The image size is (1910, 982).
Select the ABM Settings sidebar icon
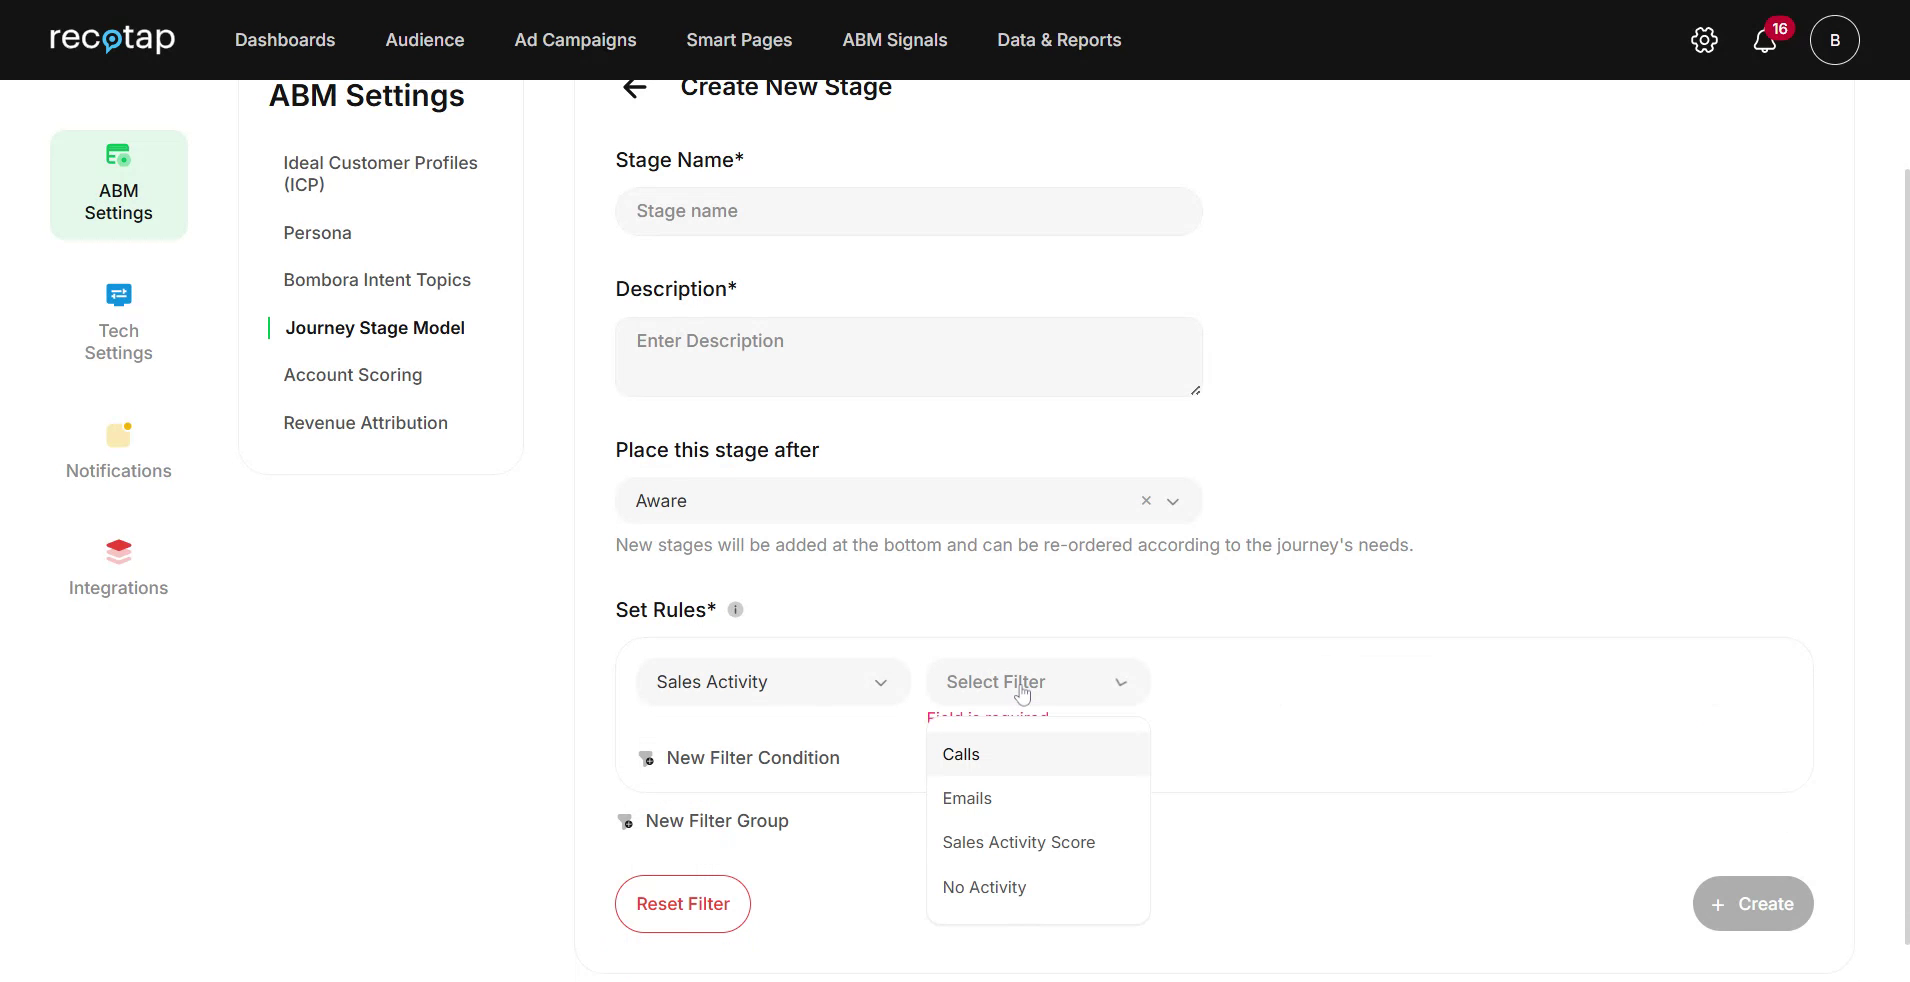[x=118, y=184]
